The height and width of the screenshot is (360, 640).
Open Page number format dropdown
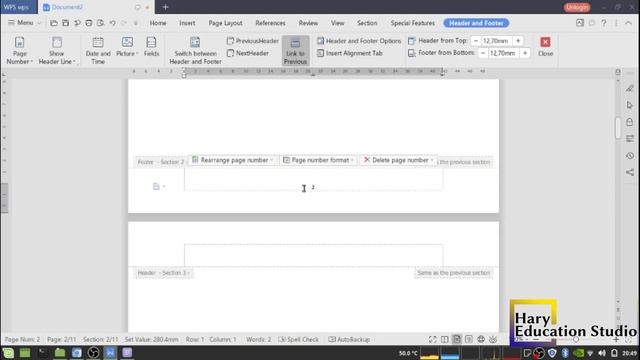coord(318,160)
